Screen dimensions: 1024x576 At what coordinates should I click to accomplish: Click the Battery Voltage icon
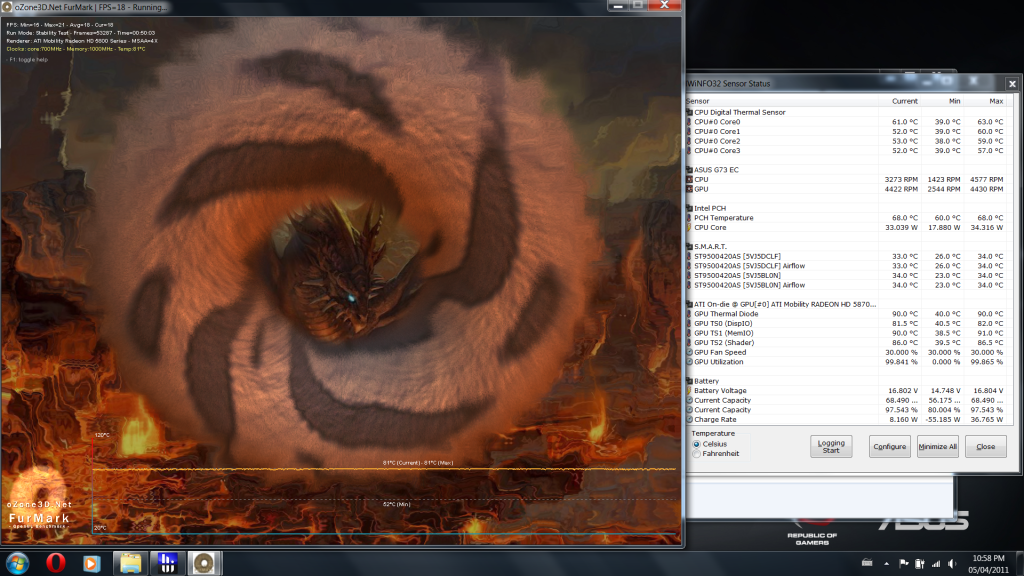click(x=689, y=391)
